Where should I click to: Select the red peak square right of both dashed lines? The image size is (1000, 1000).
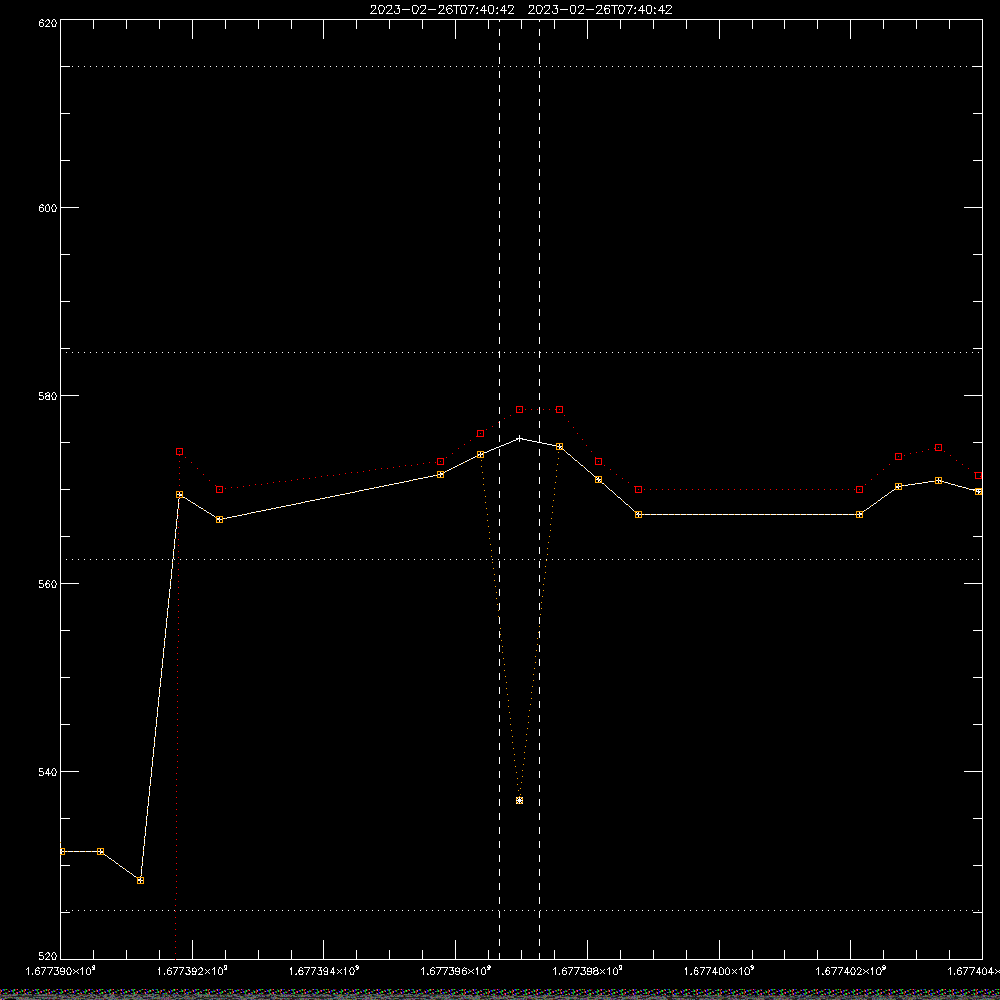click(559, 409)
